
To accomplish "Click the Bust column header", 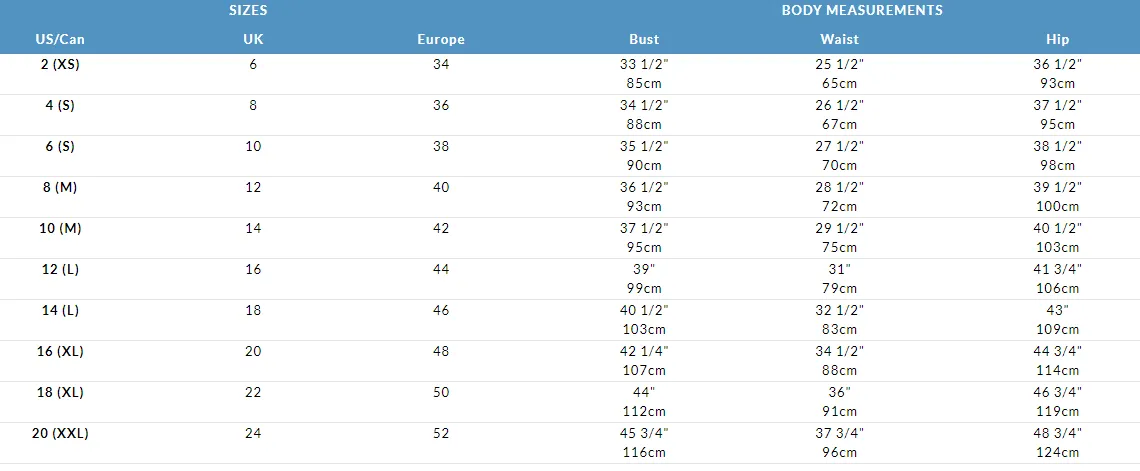I will [x=644, y=40].
